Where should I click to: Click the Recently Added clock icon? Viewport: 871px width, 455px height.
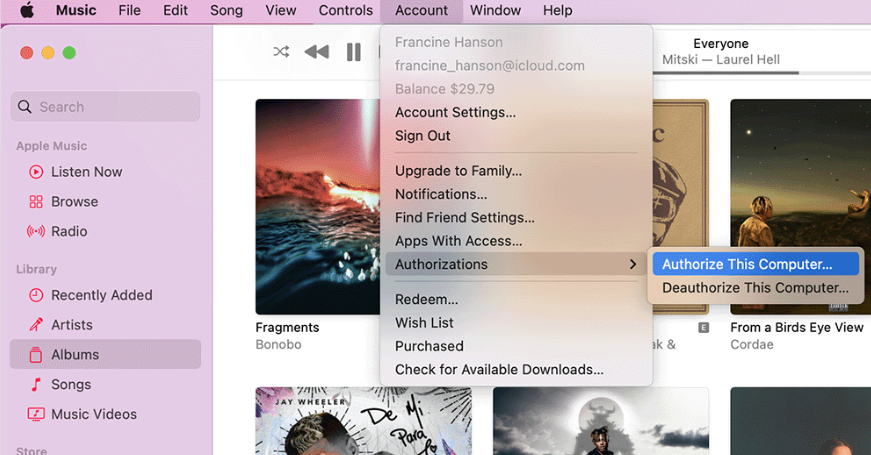coord(36,295)
